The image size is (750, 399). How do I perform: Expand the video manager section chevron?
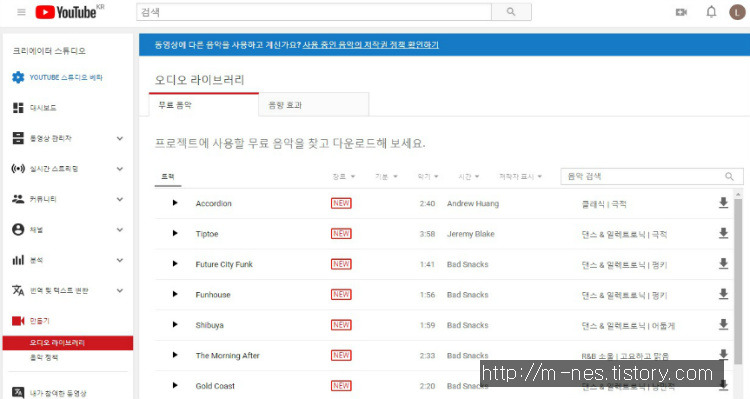[120, 138]
